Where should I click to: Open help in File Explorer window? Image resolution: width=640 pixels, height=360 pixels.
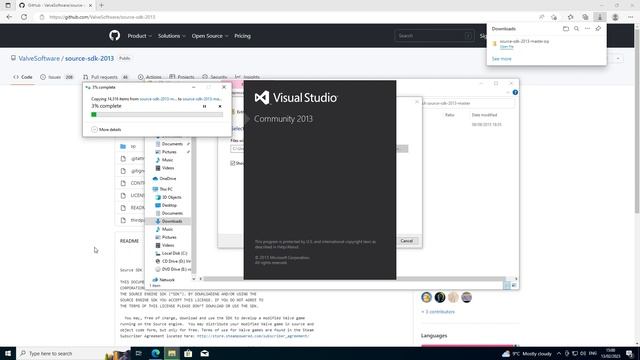tap(515, 93)
